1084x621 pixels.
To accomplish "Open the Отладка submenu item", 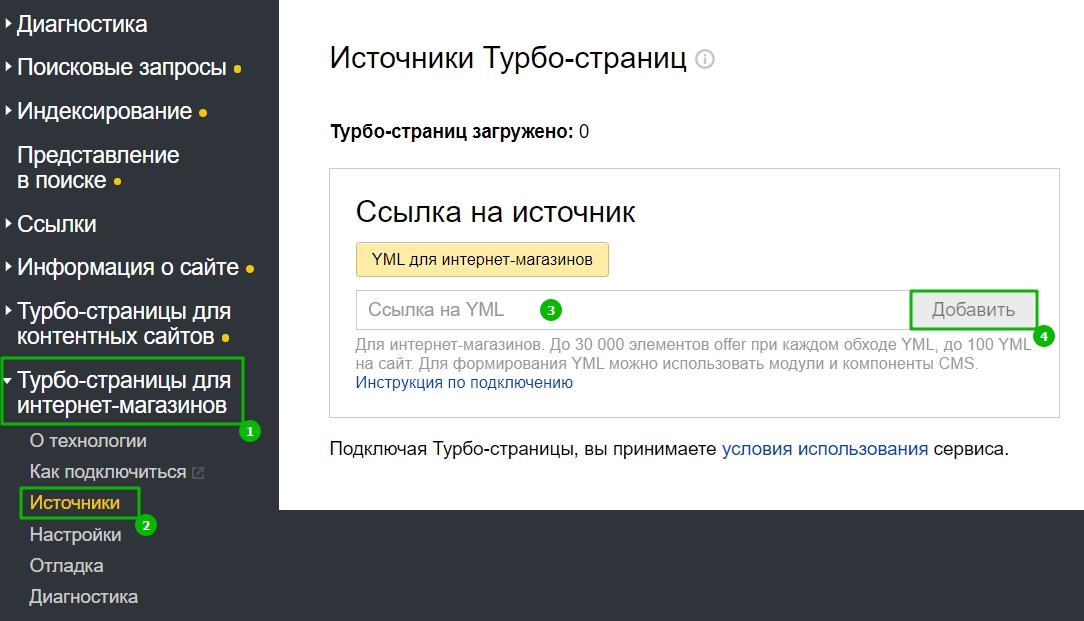I will (x=67, y=566).
